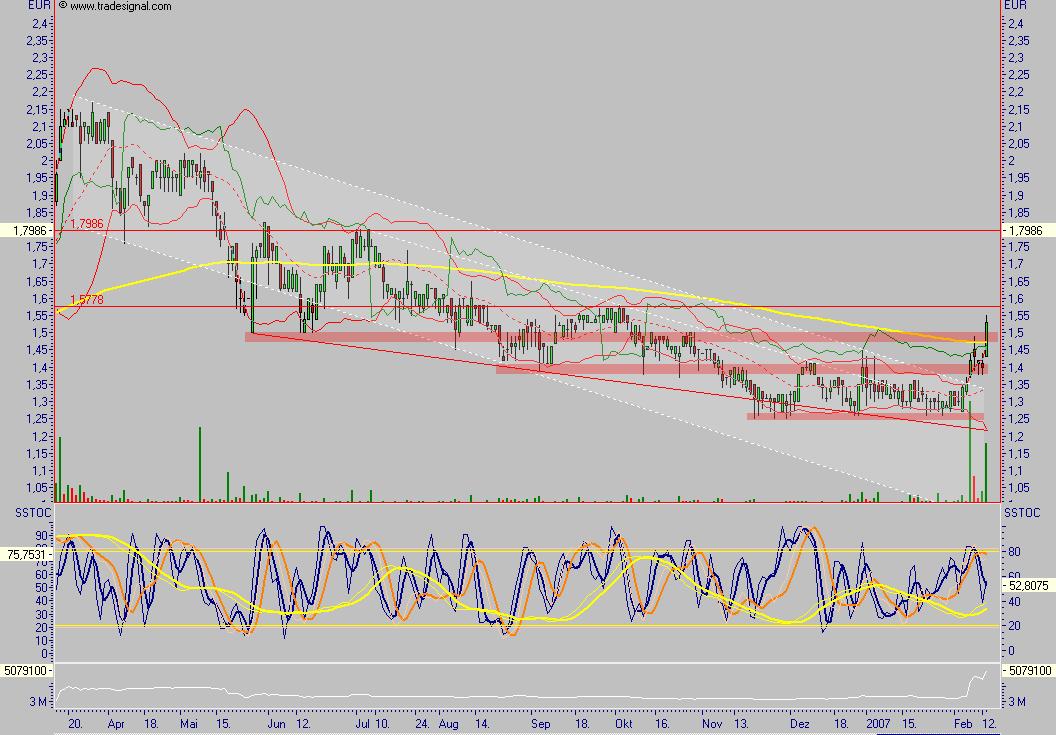Select the Okt marker on date axis
The image size is (1056, 735).
tap(624, 722)
